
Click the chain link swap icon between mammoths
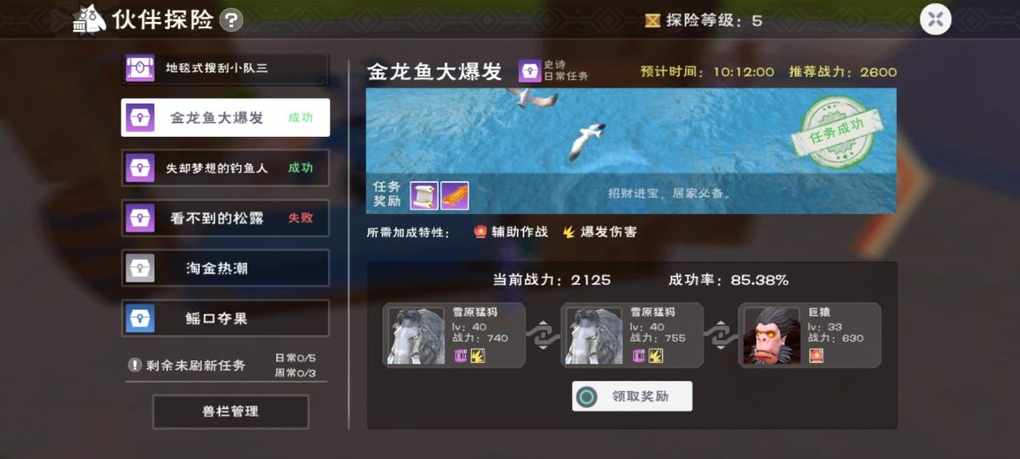point(543,335)
